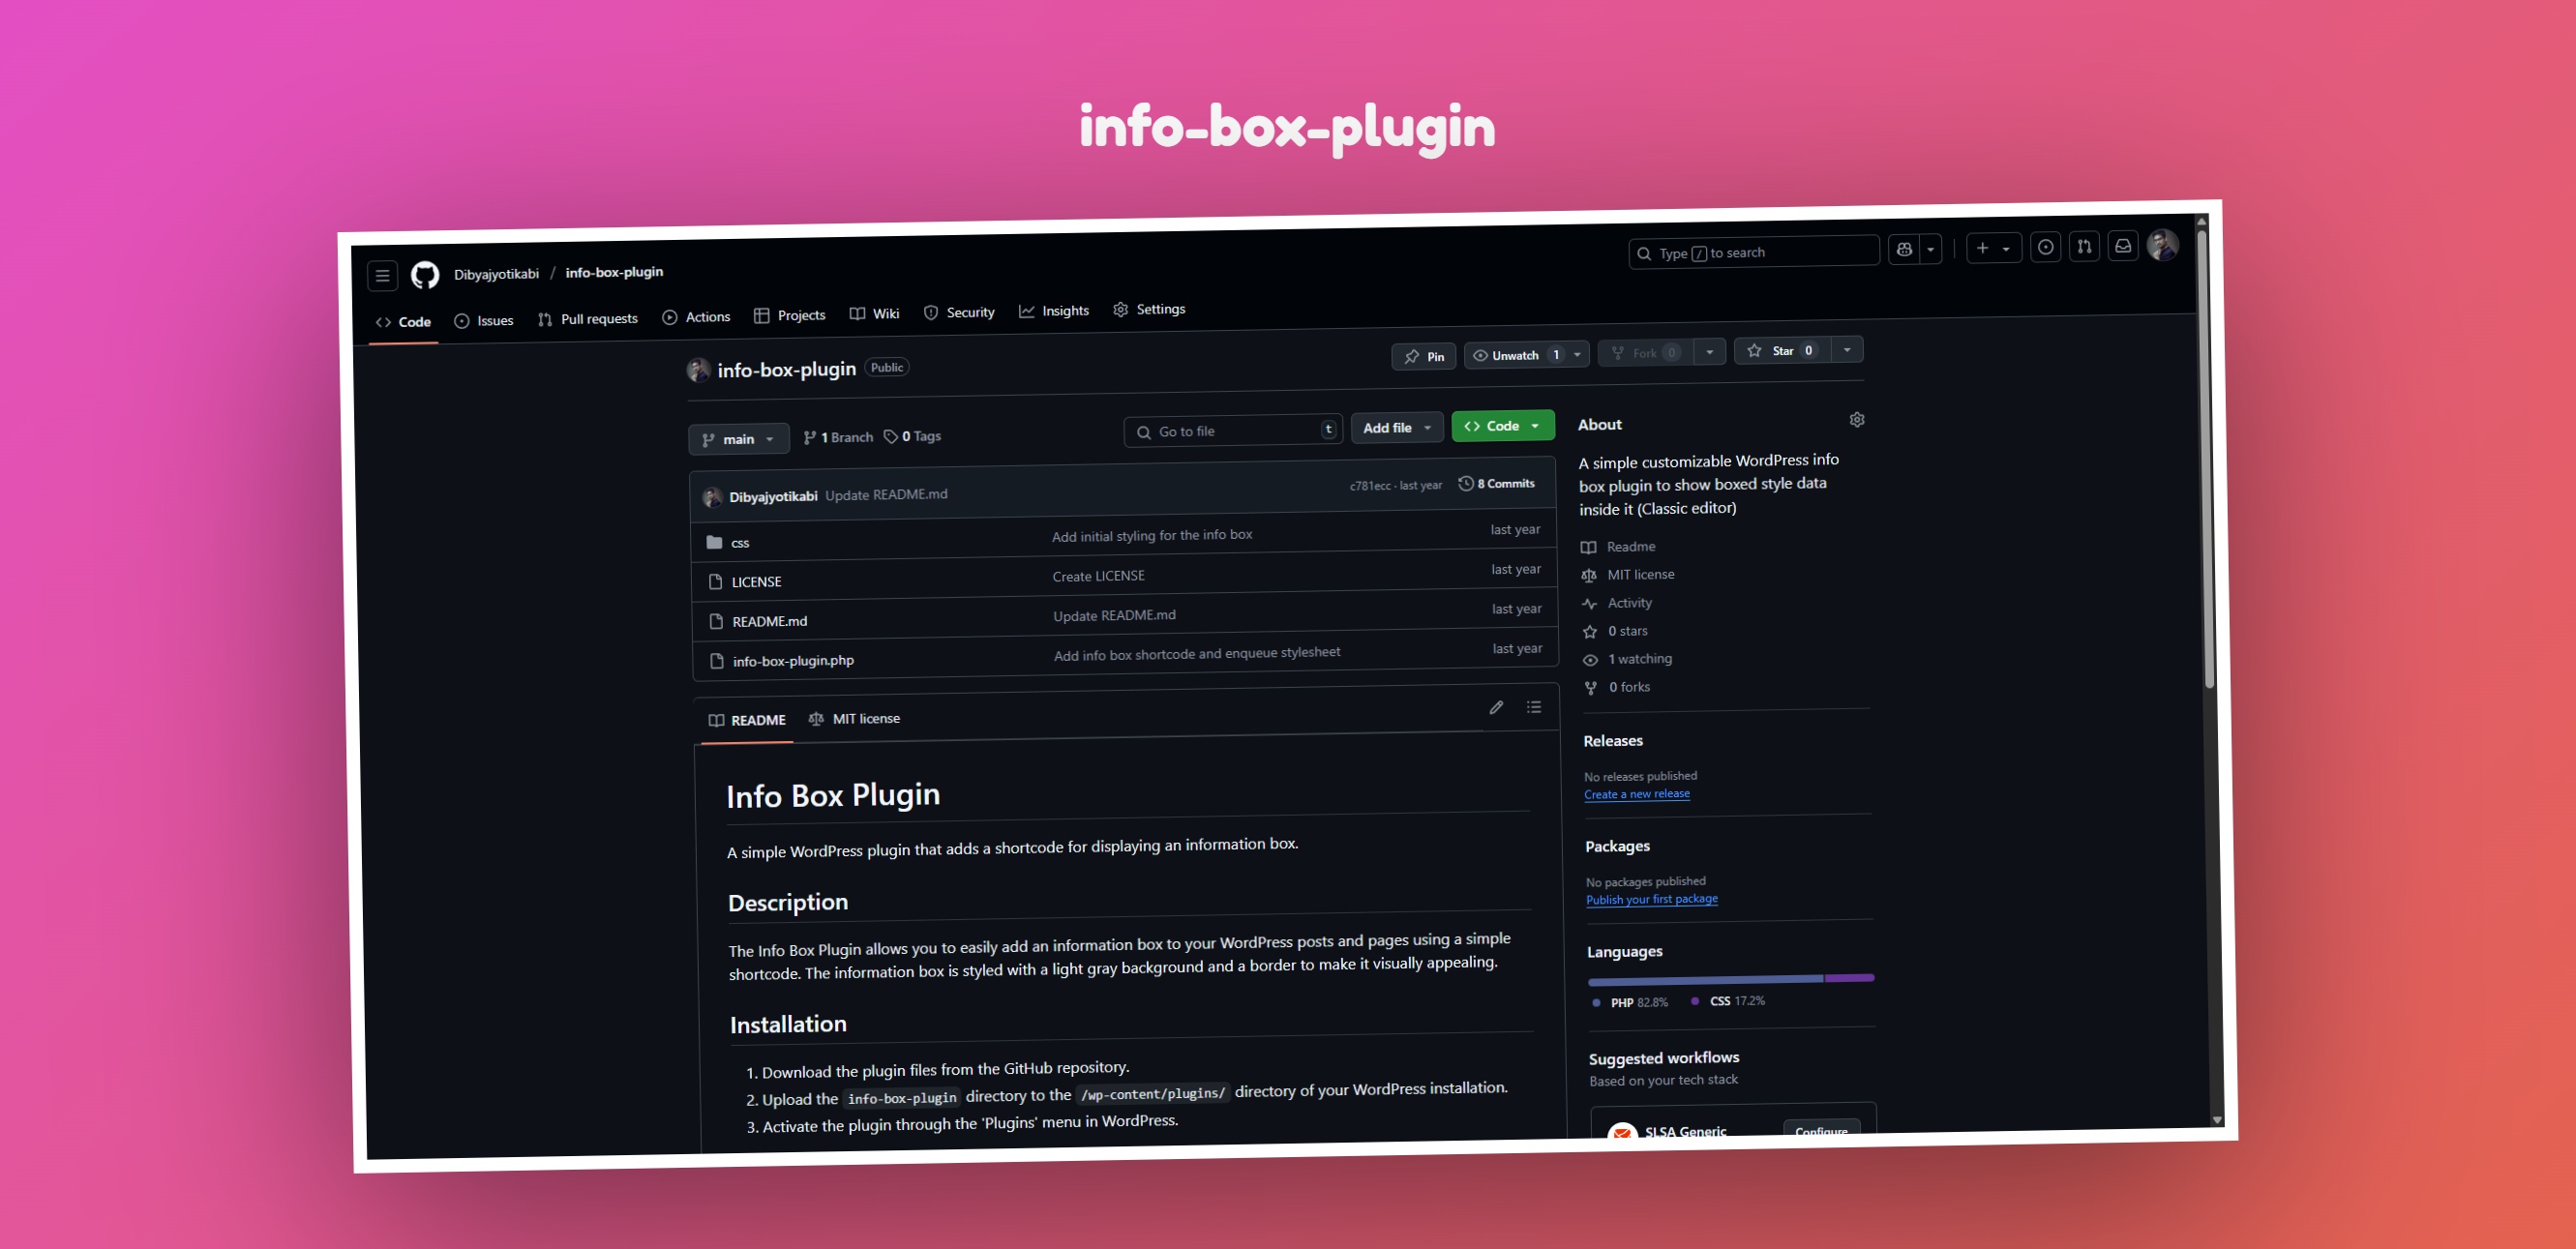The height and width of the screenshot is (1249, 2576).
Task: Click the README.md file icon
Action: [x=716, y=622]
